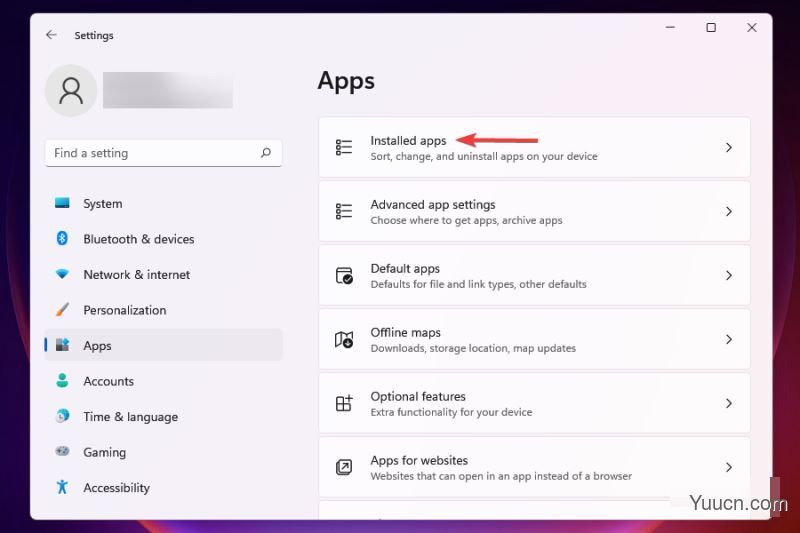Image resolution: width=800 pixels, height=533 pixels.
Task: Open Offline maps entry
Action: [x=534, y=339]
